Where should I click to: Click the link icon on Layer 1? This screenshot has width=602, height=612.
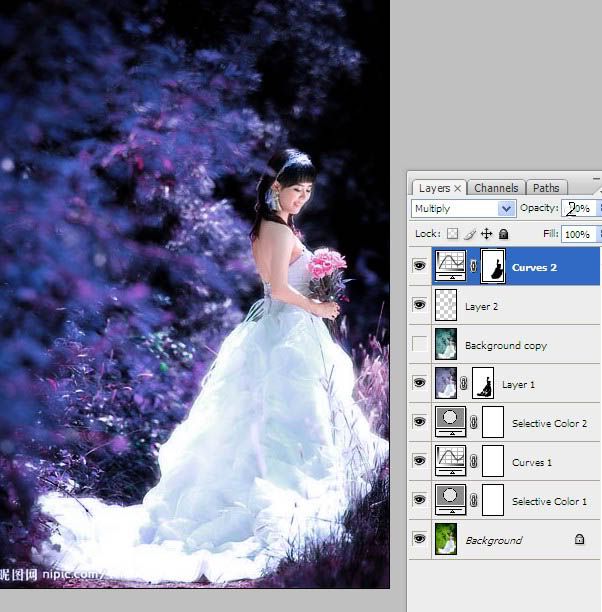[465, 384]
